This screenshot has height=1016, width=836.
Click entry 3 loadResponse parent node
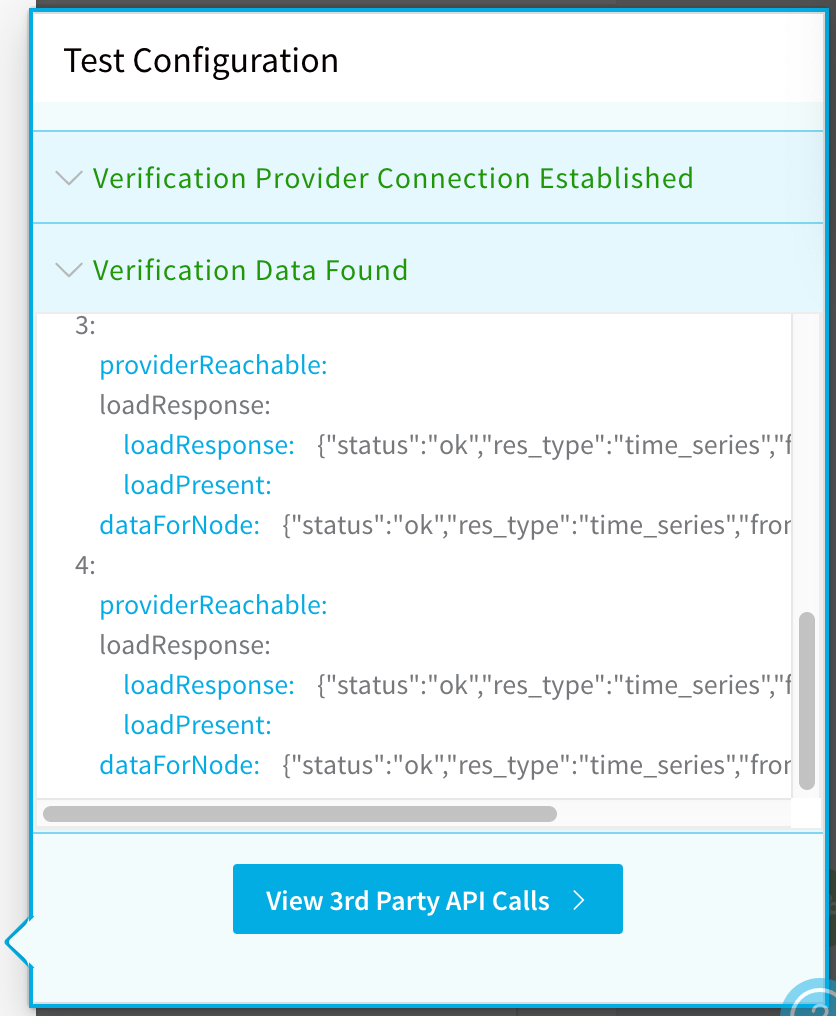(x=185, y=406)
